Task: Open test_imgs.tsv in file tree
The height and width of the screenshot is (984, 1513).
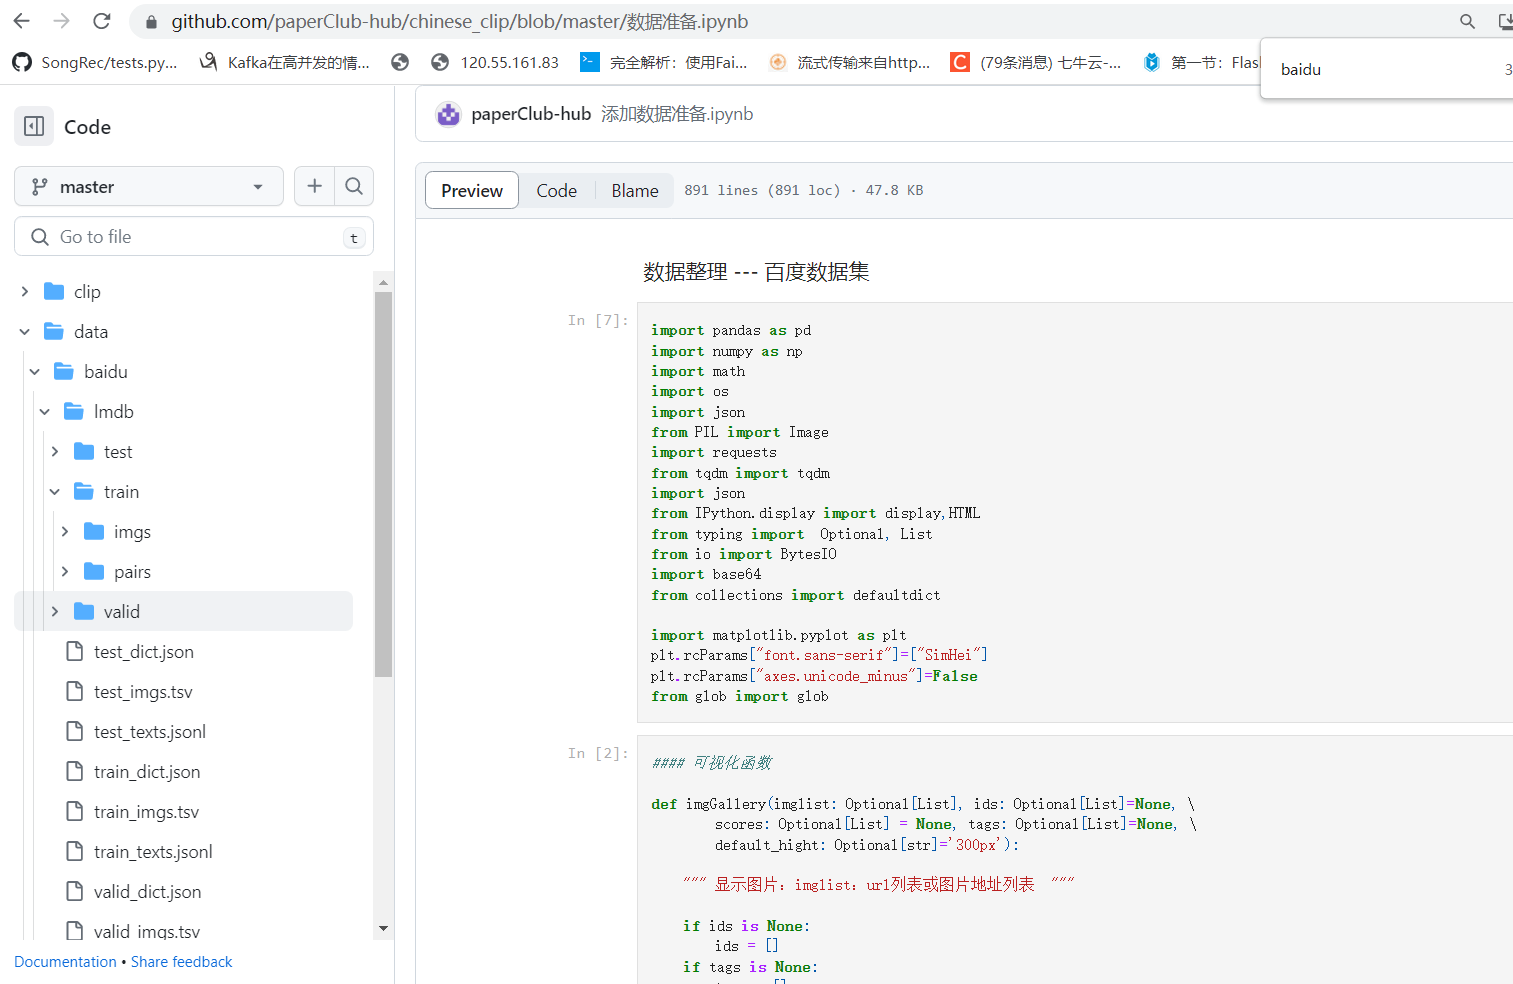Action: point(143,691)
